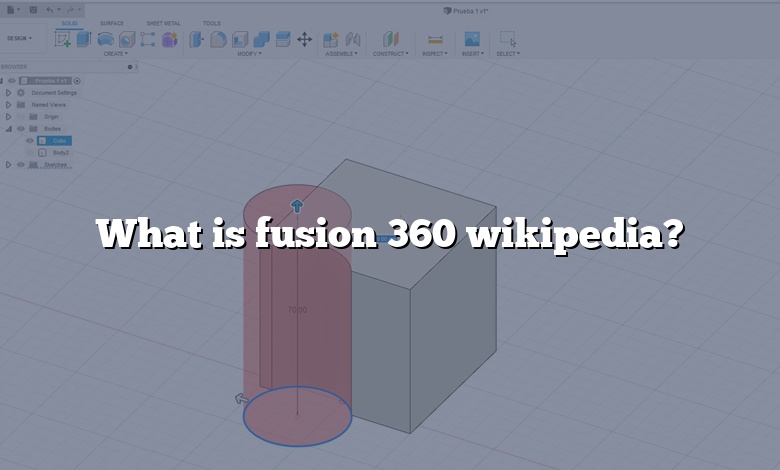Screen dimensions: 780x470
Task: Click the Hole tool icon
Action: 127,39
